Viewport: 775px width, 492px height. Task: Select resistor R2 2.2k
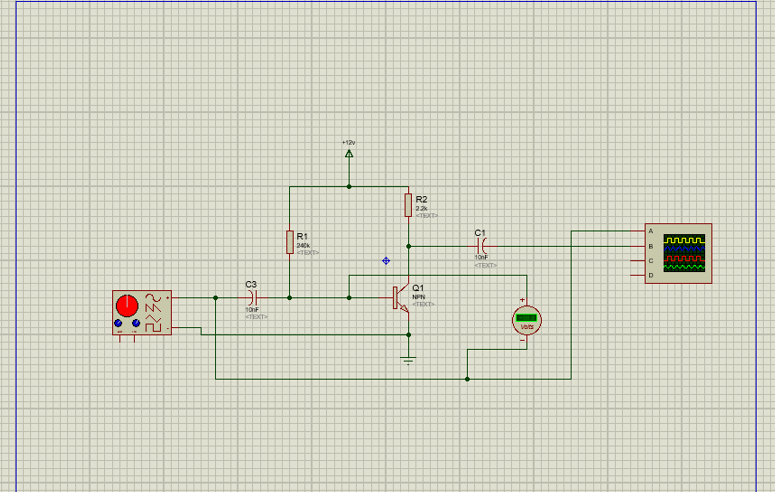pyautogui.click(x=408, y=205)
